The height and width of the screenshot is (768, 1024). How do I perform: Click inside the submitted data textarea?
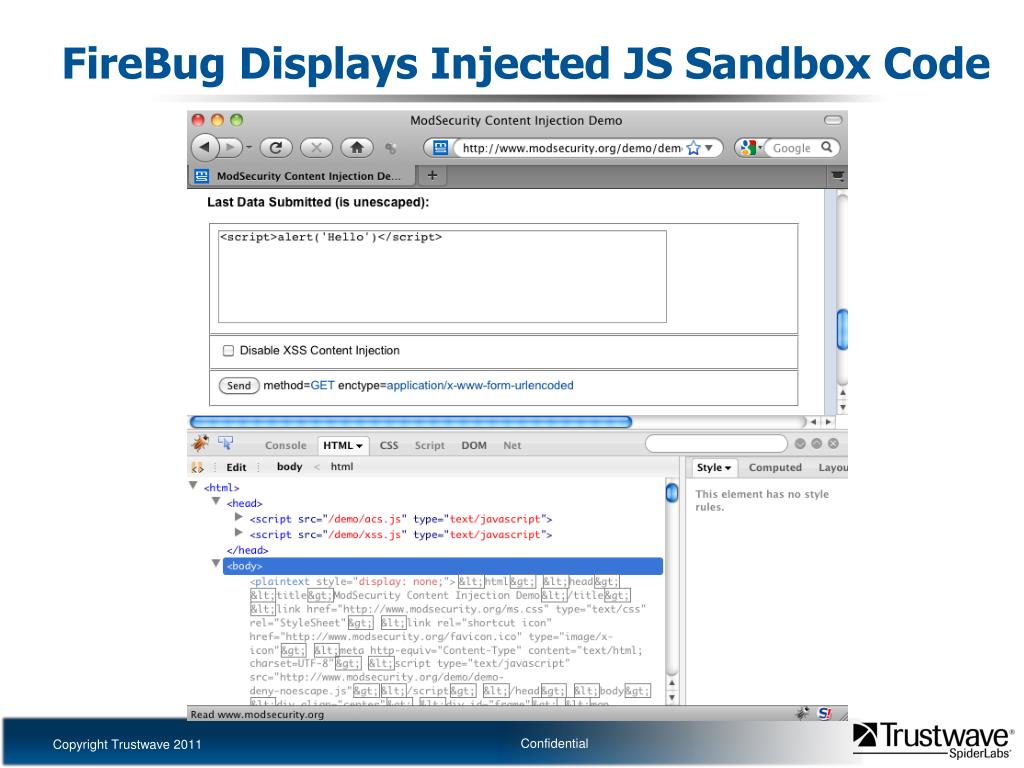point(442,276)
